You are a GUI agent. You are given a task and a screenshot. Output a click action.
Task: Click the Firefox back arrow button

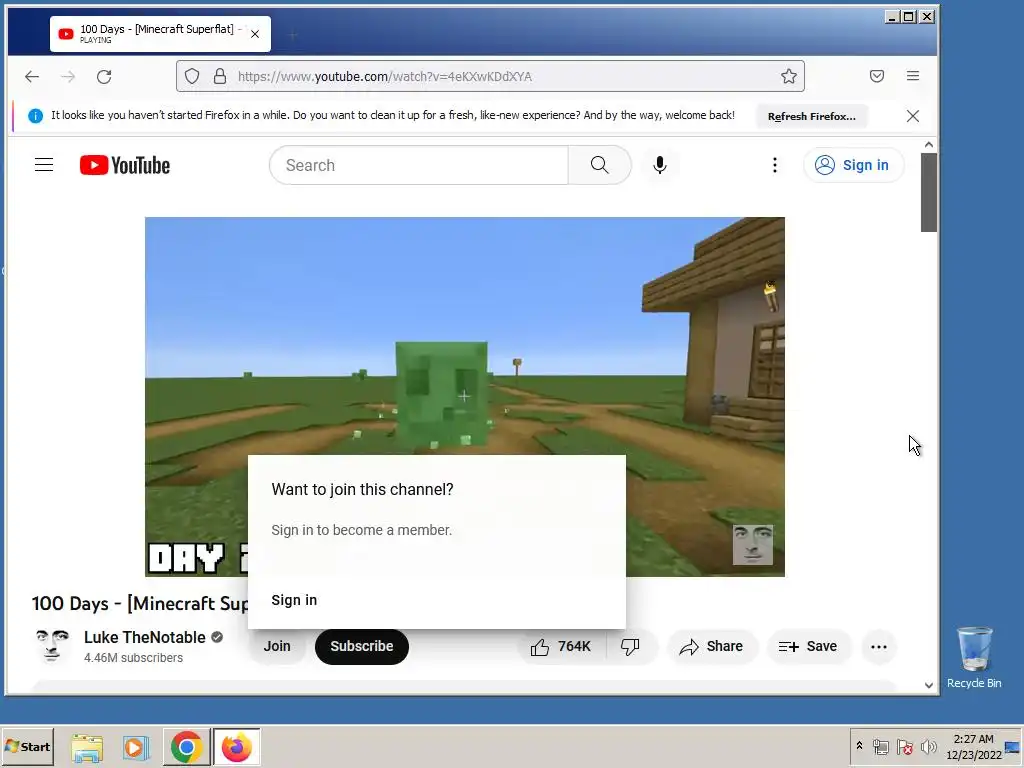point(31,76)
